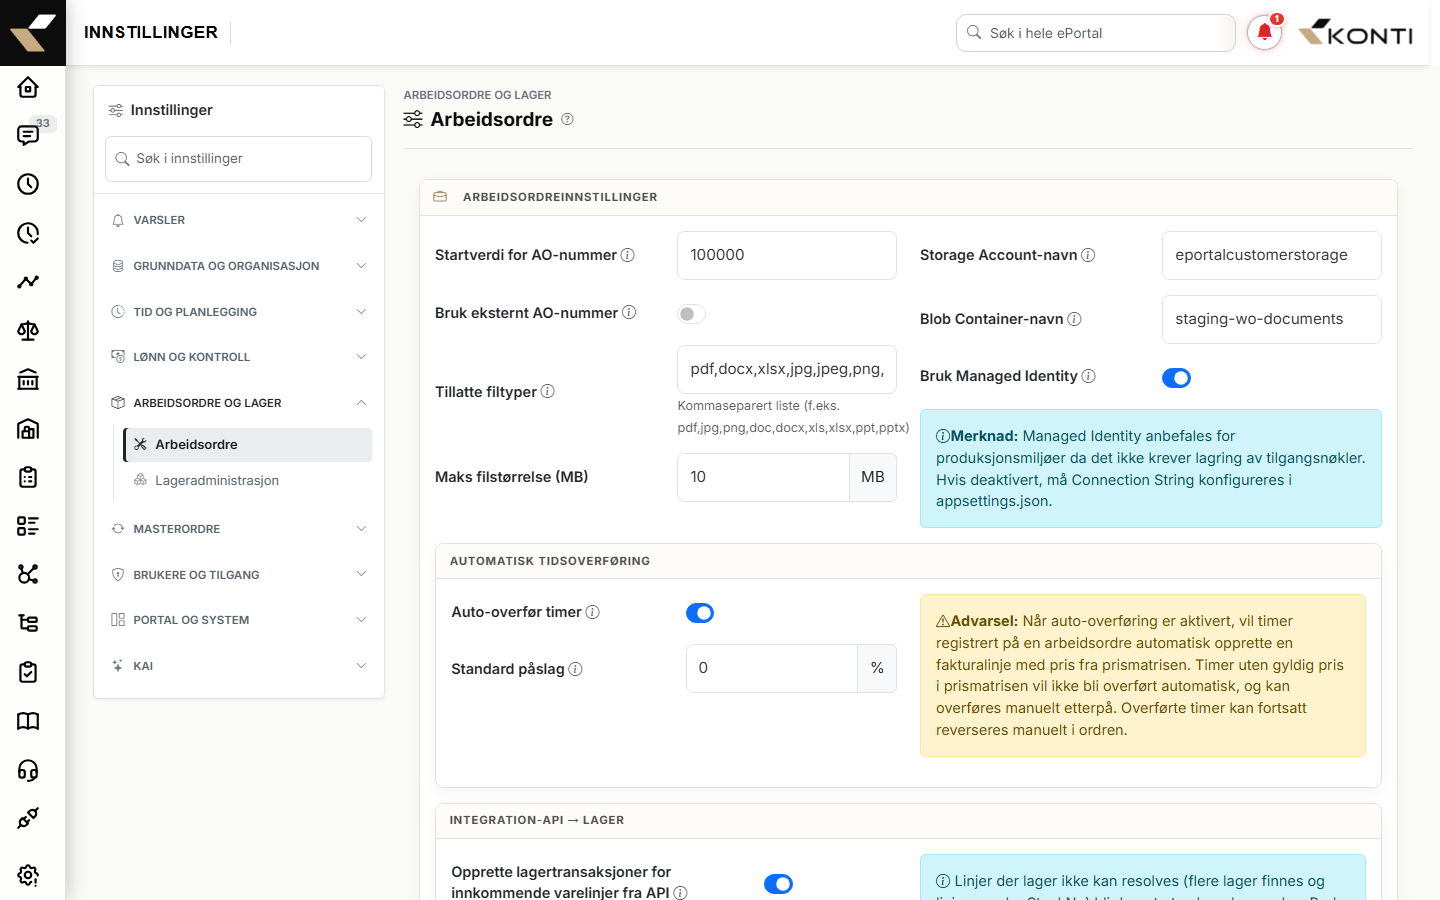Expand PORTAL OG SYSTEM section
1440x900 pixels.
239,620
